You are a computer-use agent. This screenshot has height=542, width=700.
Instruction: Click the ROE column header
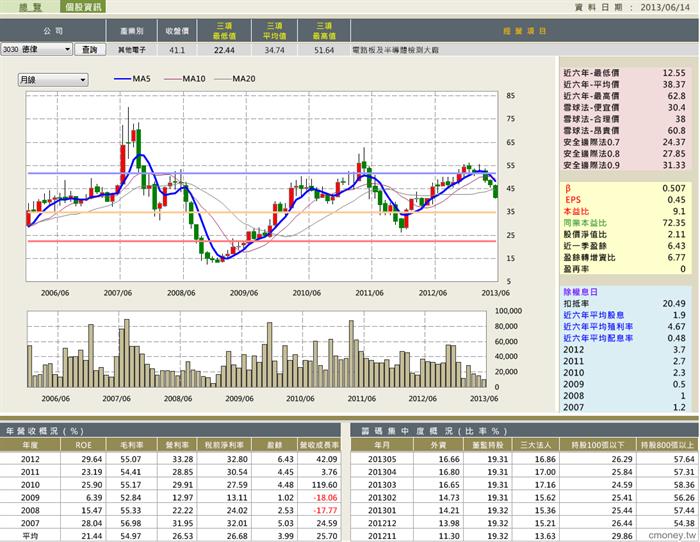click(x=83, y=445)
